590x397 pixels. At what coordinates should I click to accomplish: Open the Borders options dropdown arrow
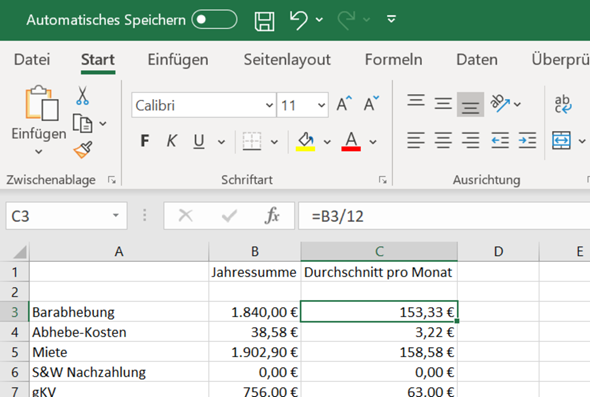click(x=274, y=142)
